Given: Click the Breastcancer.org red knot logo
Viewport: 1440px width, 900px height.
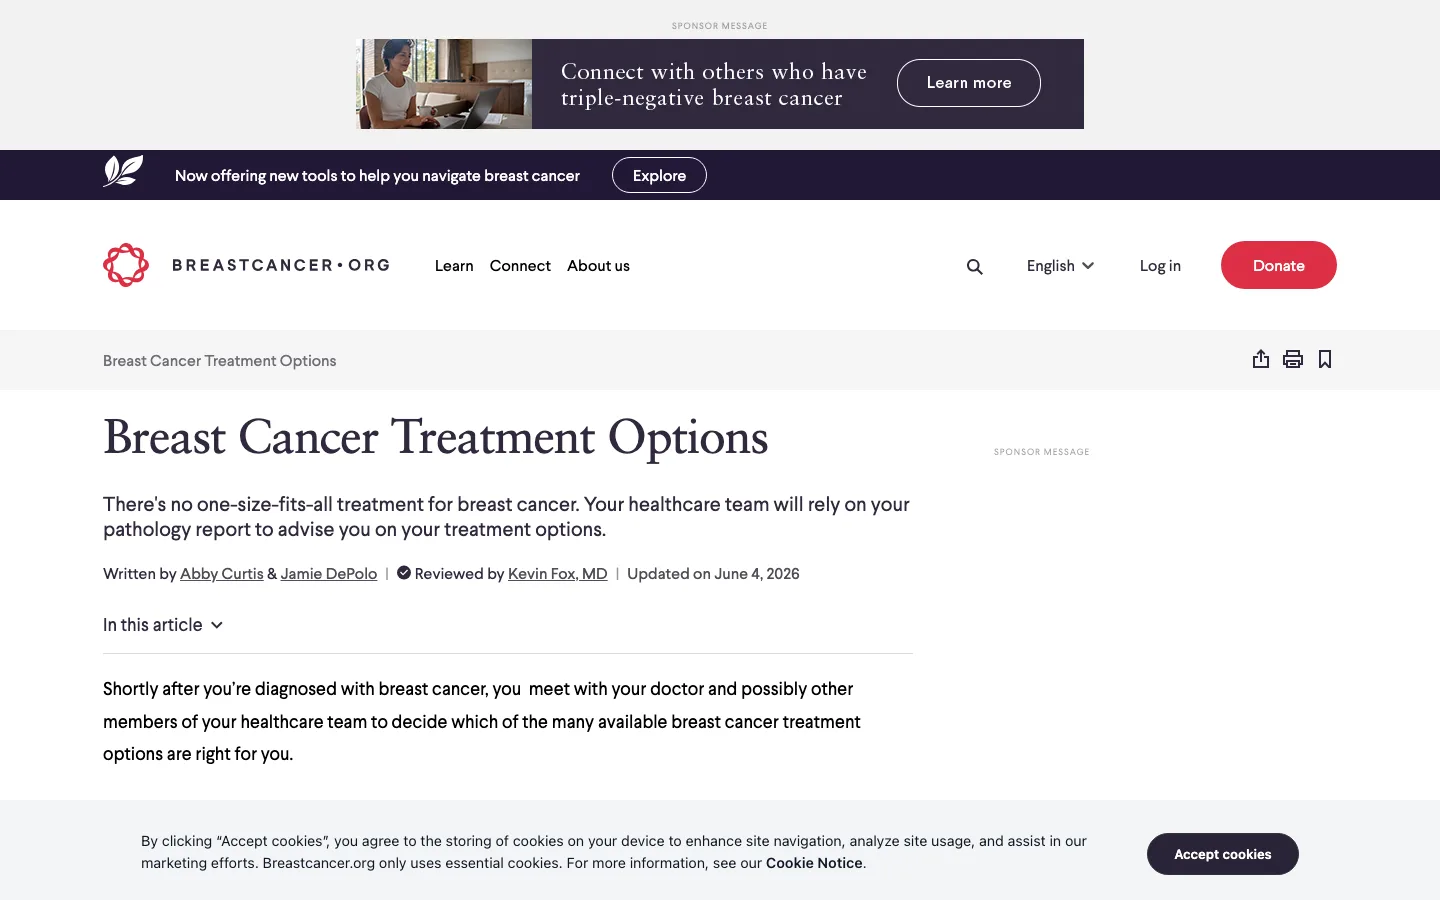Looking at the screenshot, I should click(126, 265).
